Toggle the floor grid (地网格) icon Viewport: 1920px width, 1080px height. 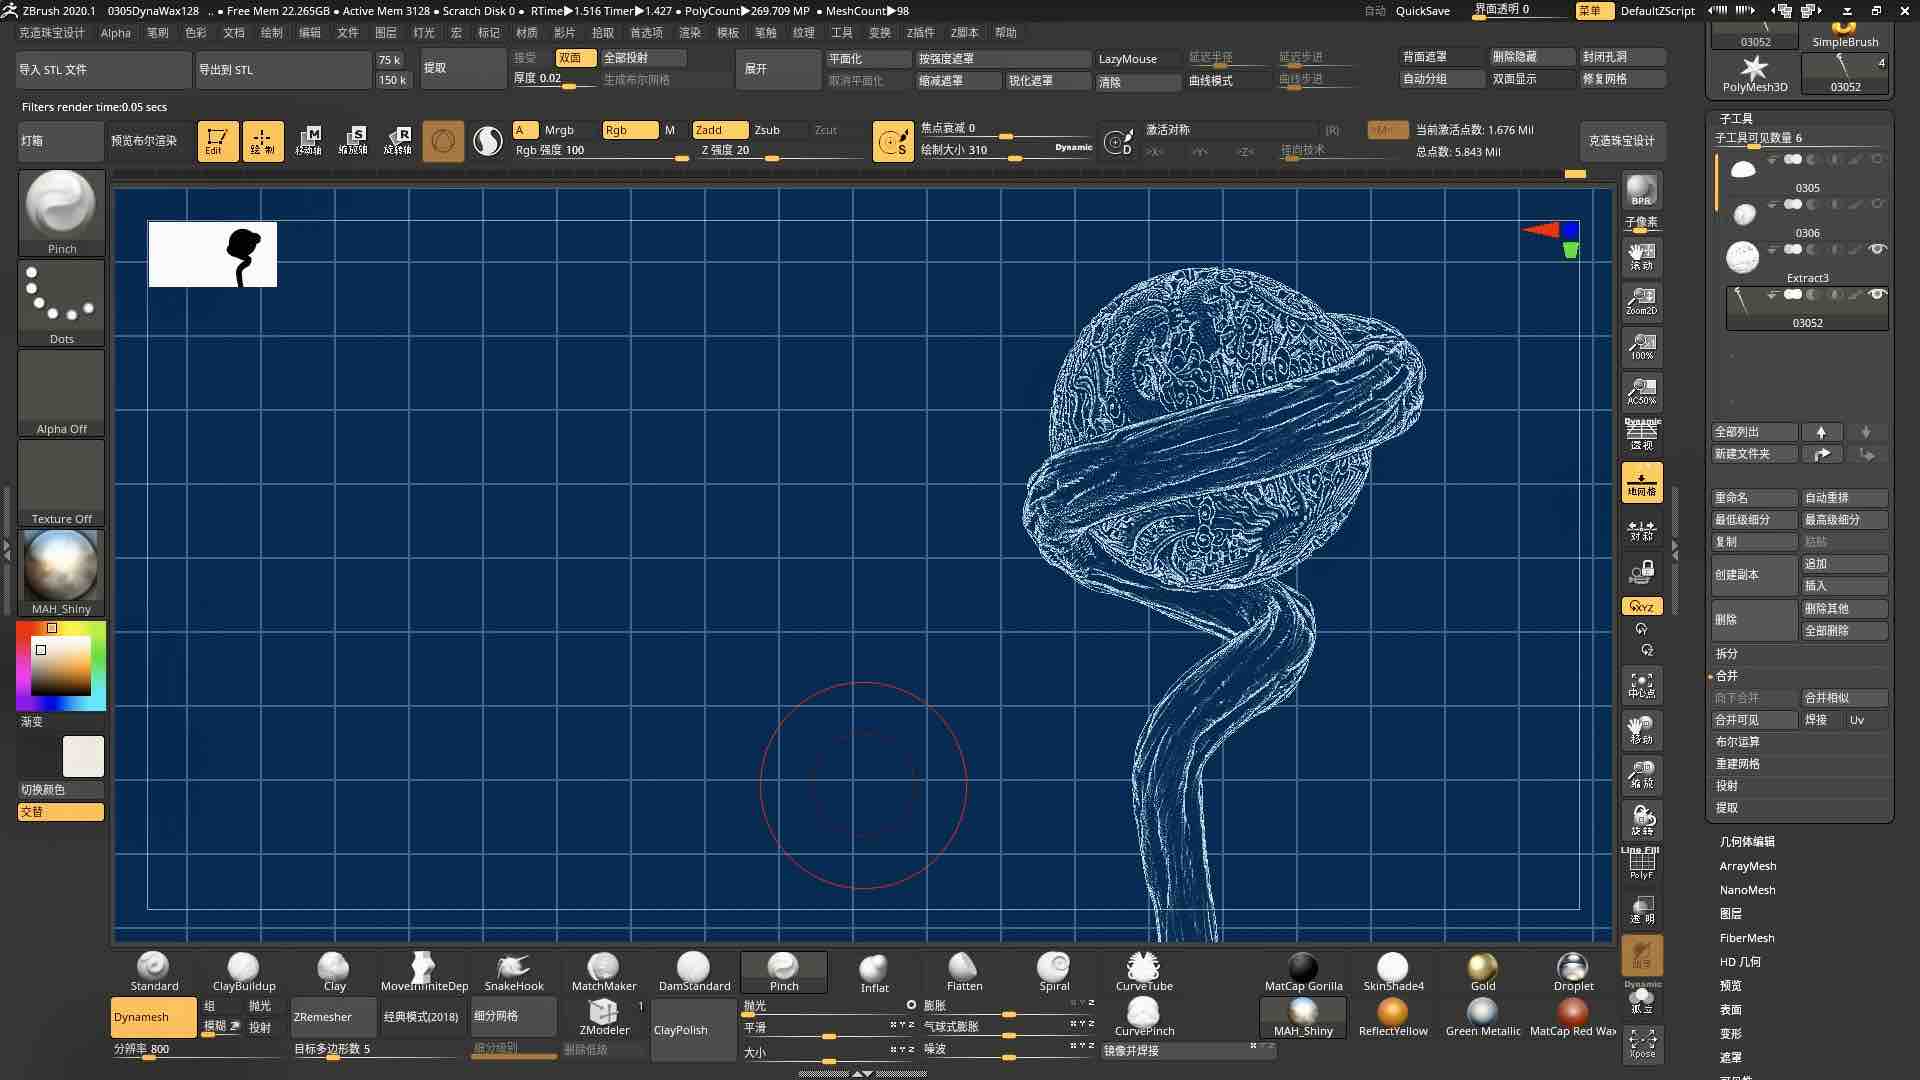(x=1640, y=483)
